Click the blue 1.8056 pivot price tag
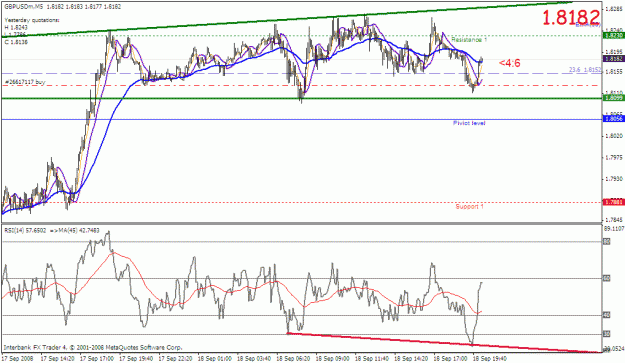Screen dimensions: 625x363 (614, 119)
